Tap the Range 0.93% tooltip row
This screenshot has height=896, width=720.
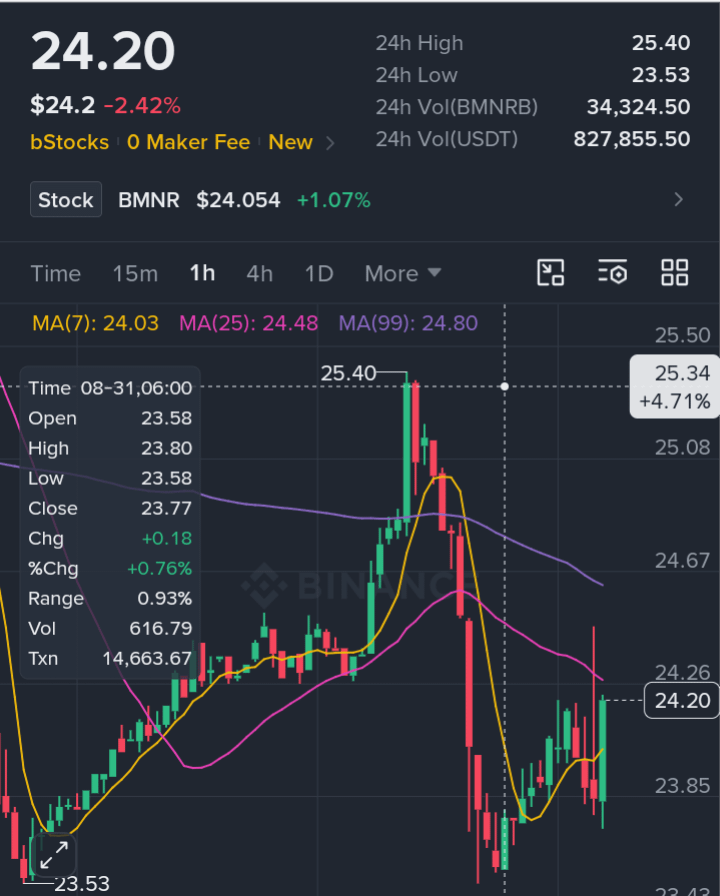tap(110, 599)
